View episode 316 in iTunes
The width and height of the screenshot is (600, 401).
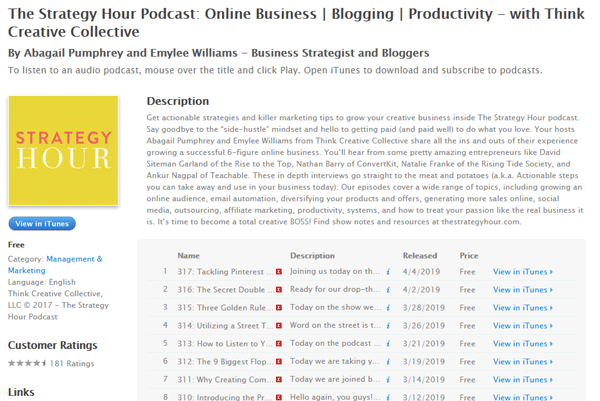tap(523, 290)
